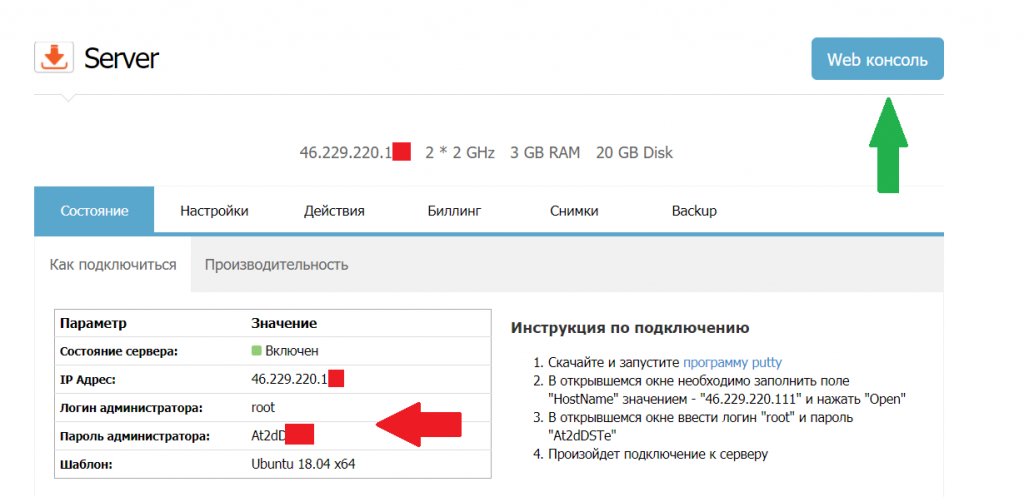
Task: Open the Снимки tab
Action: pos(574,211)
